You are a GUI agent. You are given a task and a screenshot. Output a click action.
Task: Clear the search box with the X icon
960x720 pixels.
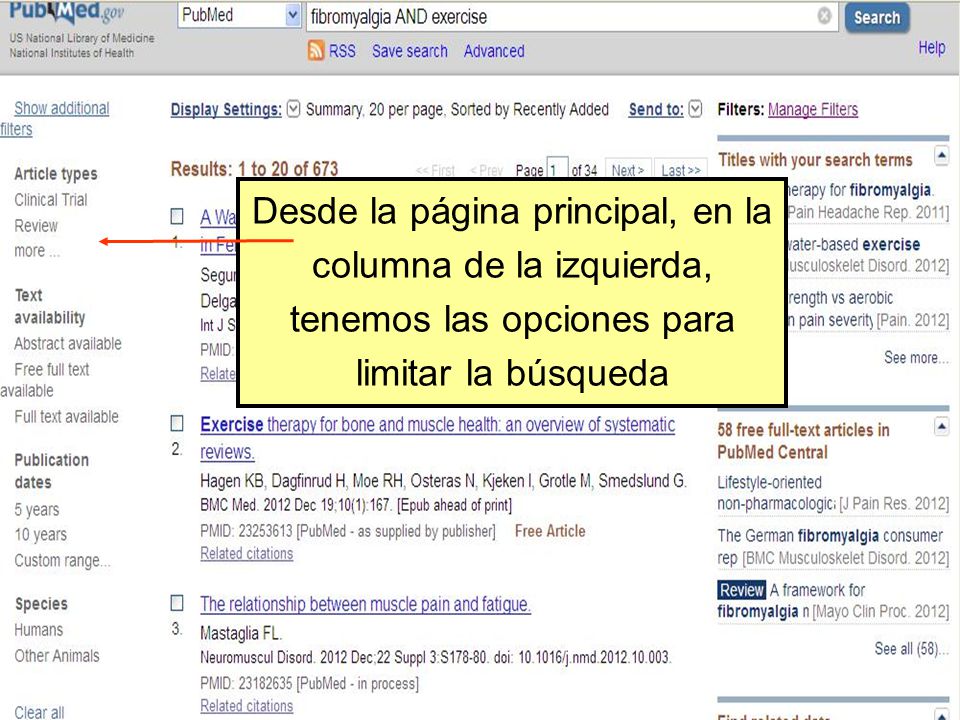point(825,16)
